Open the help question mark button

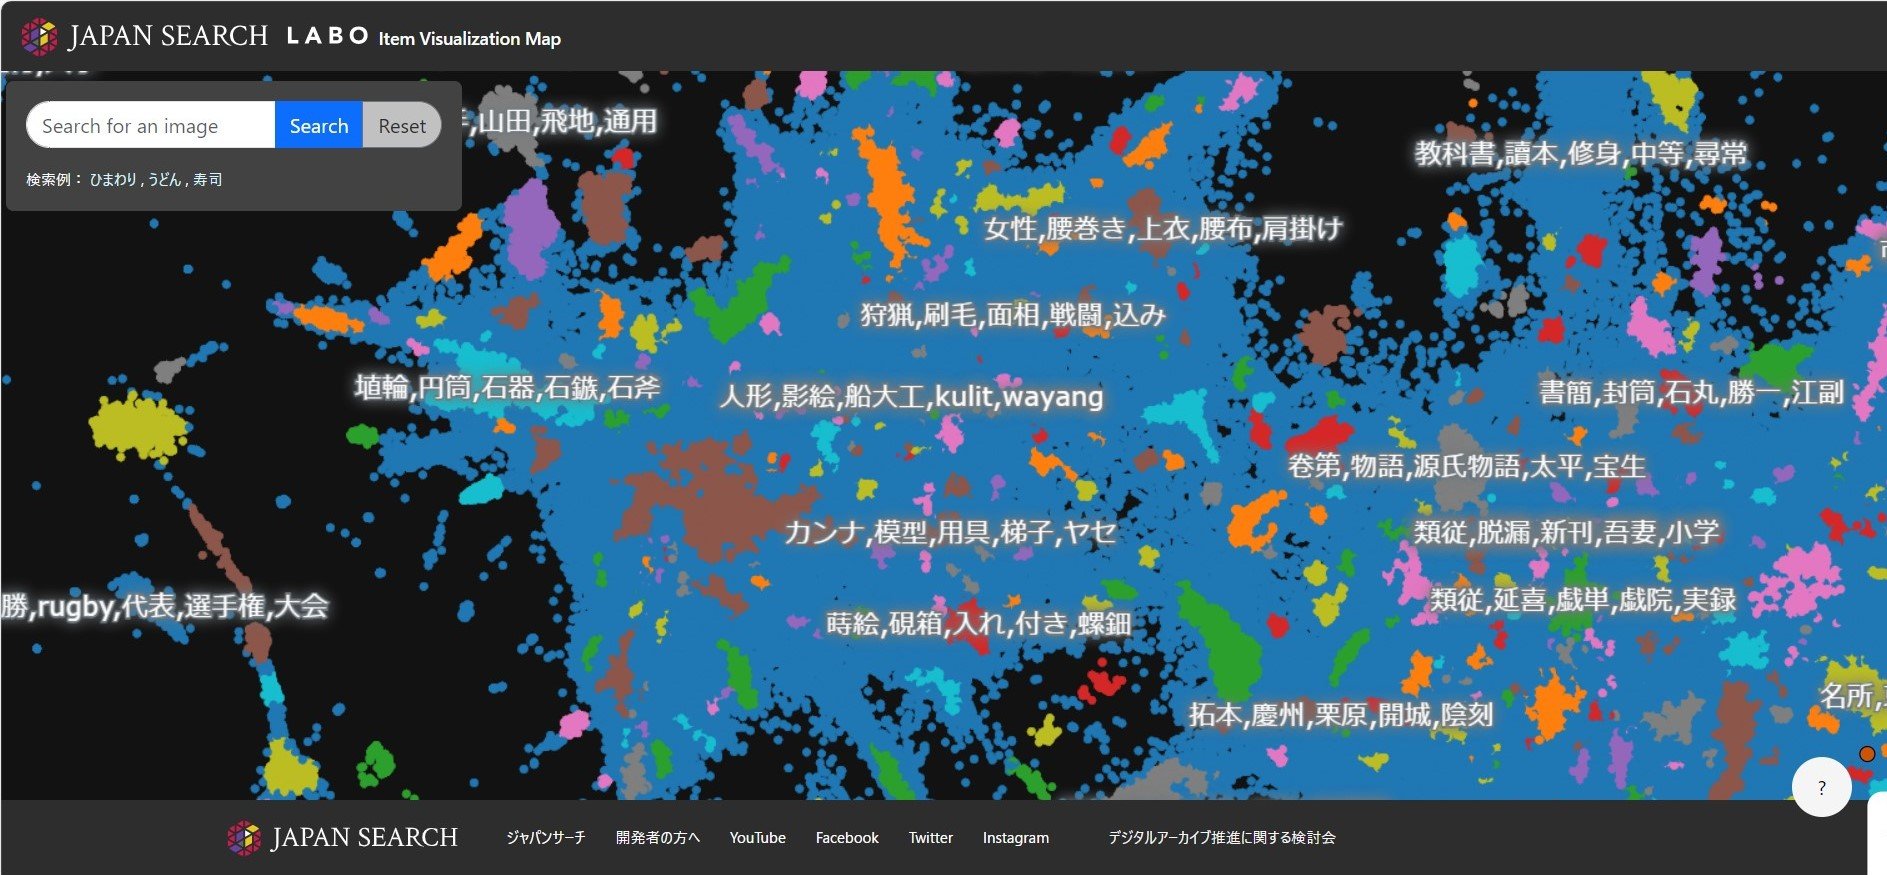click(x=1821, y=787)
